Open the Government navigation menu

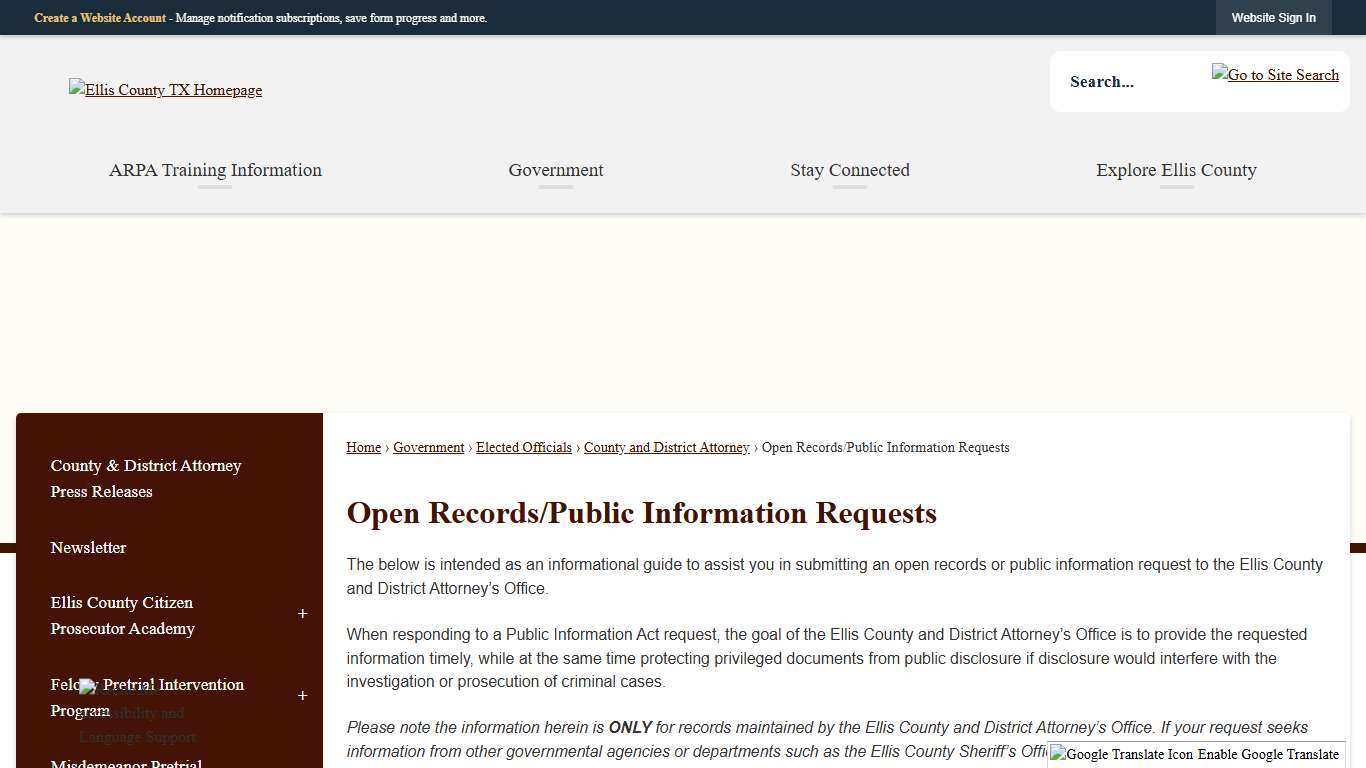[x=555, y=170]
